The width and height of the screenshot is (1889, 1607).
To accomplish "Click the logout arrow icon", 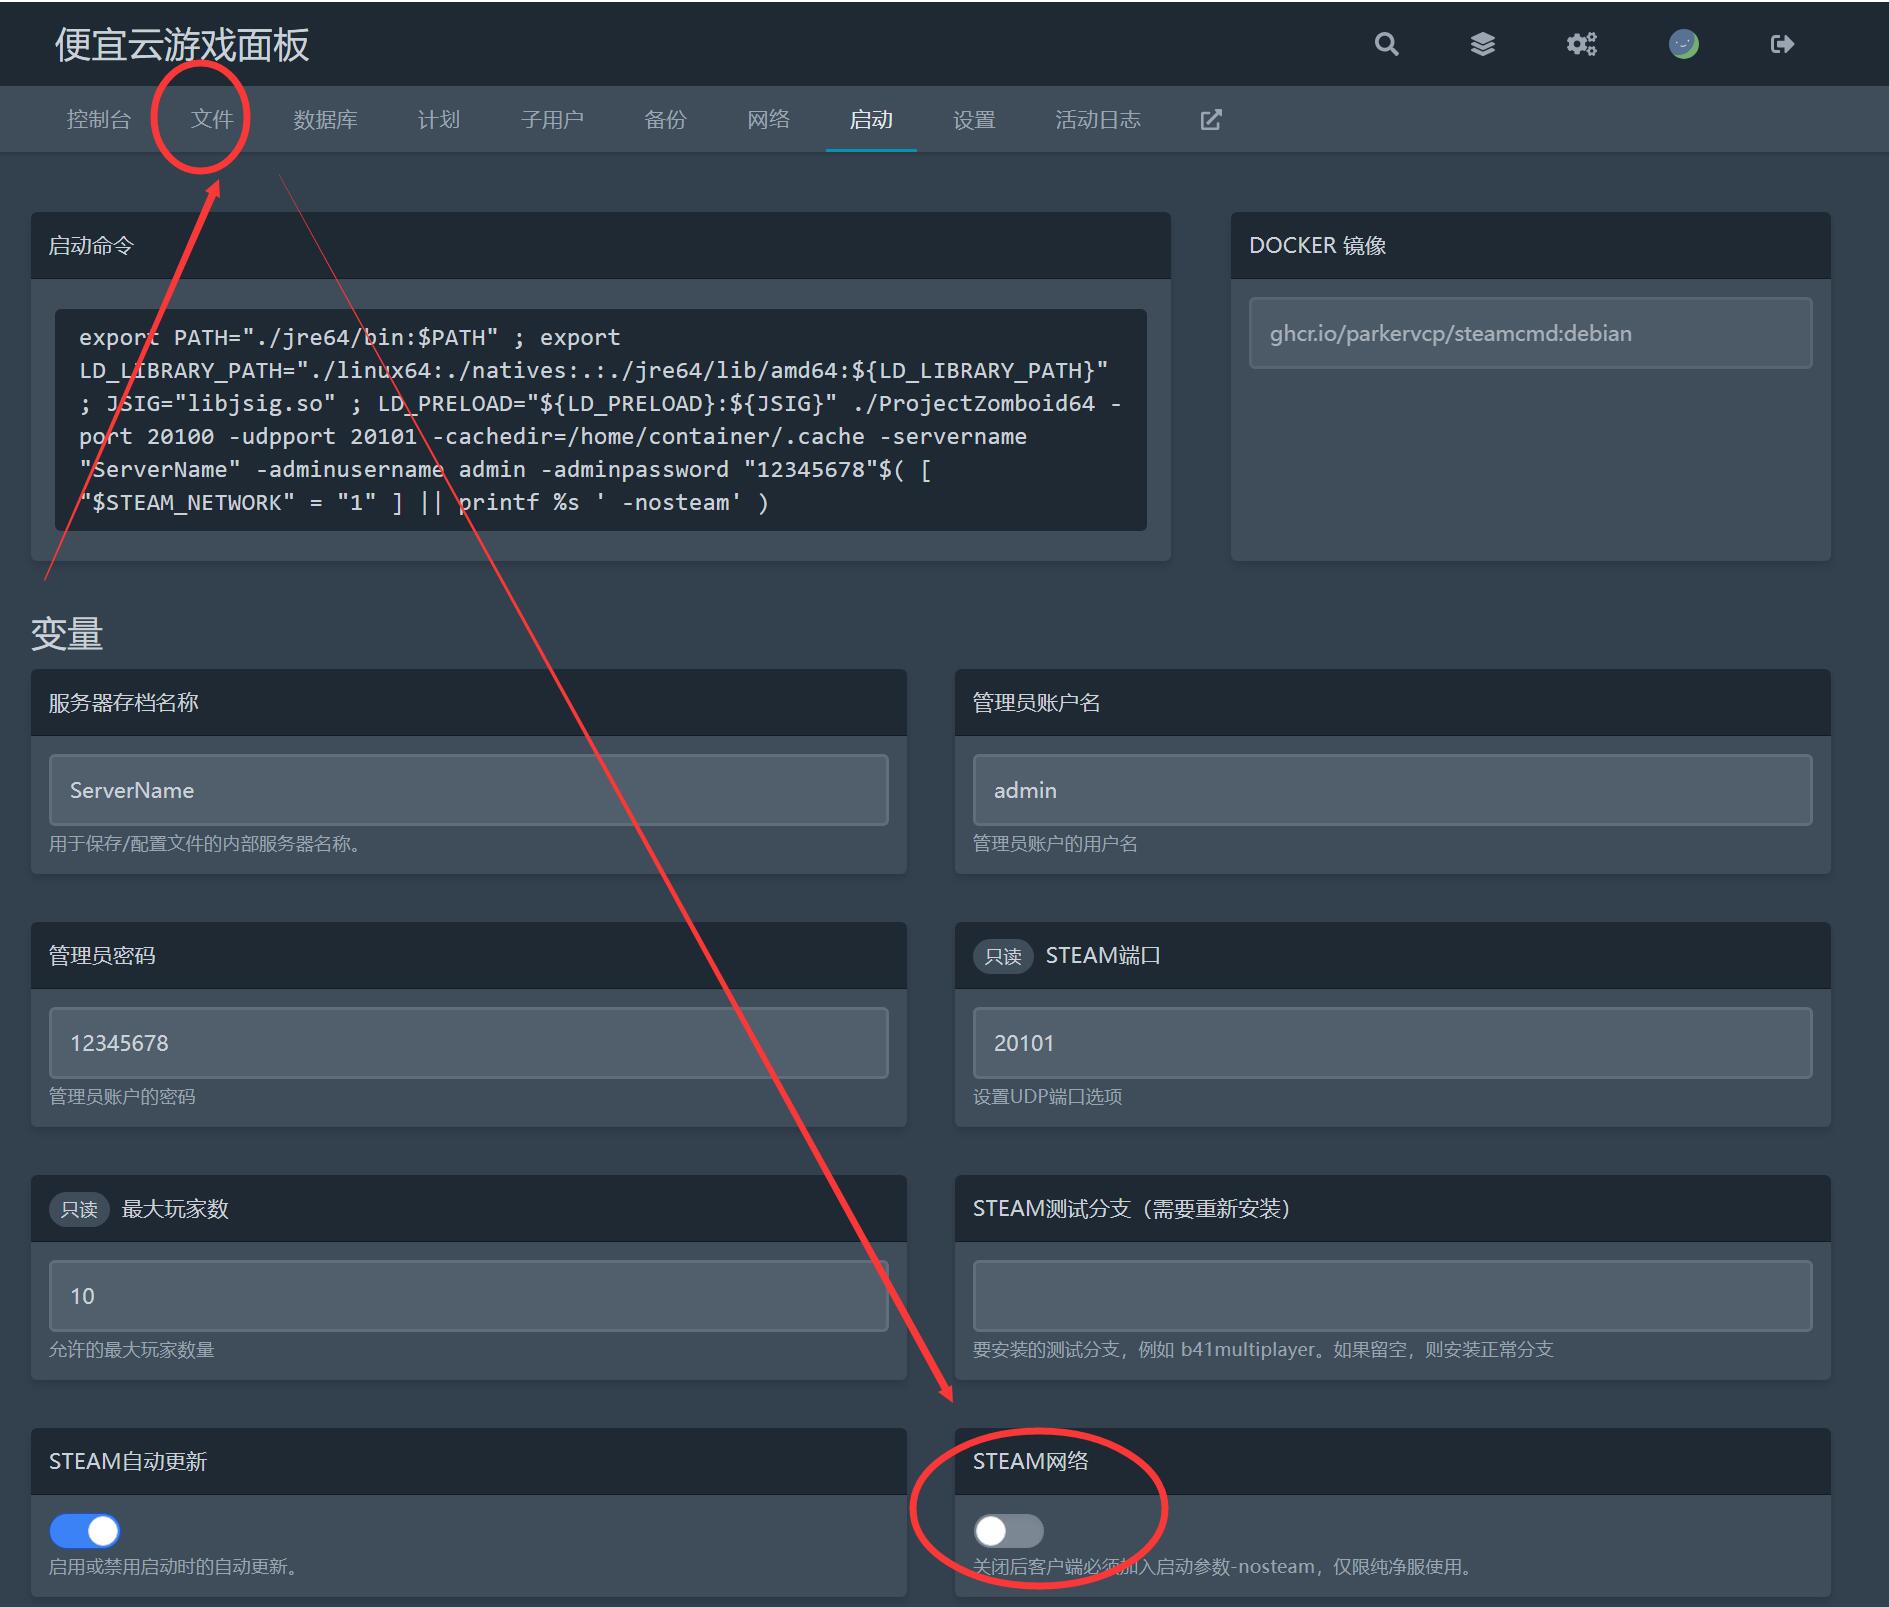I will click(1781, 44).
